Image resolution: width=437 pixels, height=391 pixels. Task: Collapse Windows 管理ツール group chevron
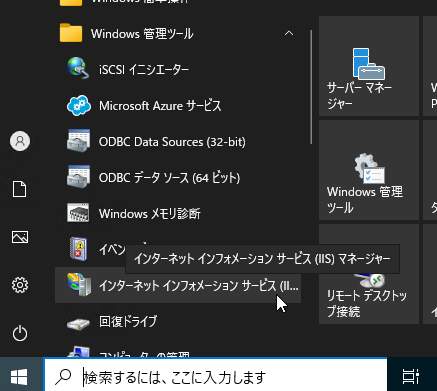pyautogui.click(x=289, y=33)
